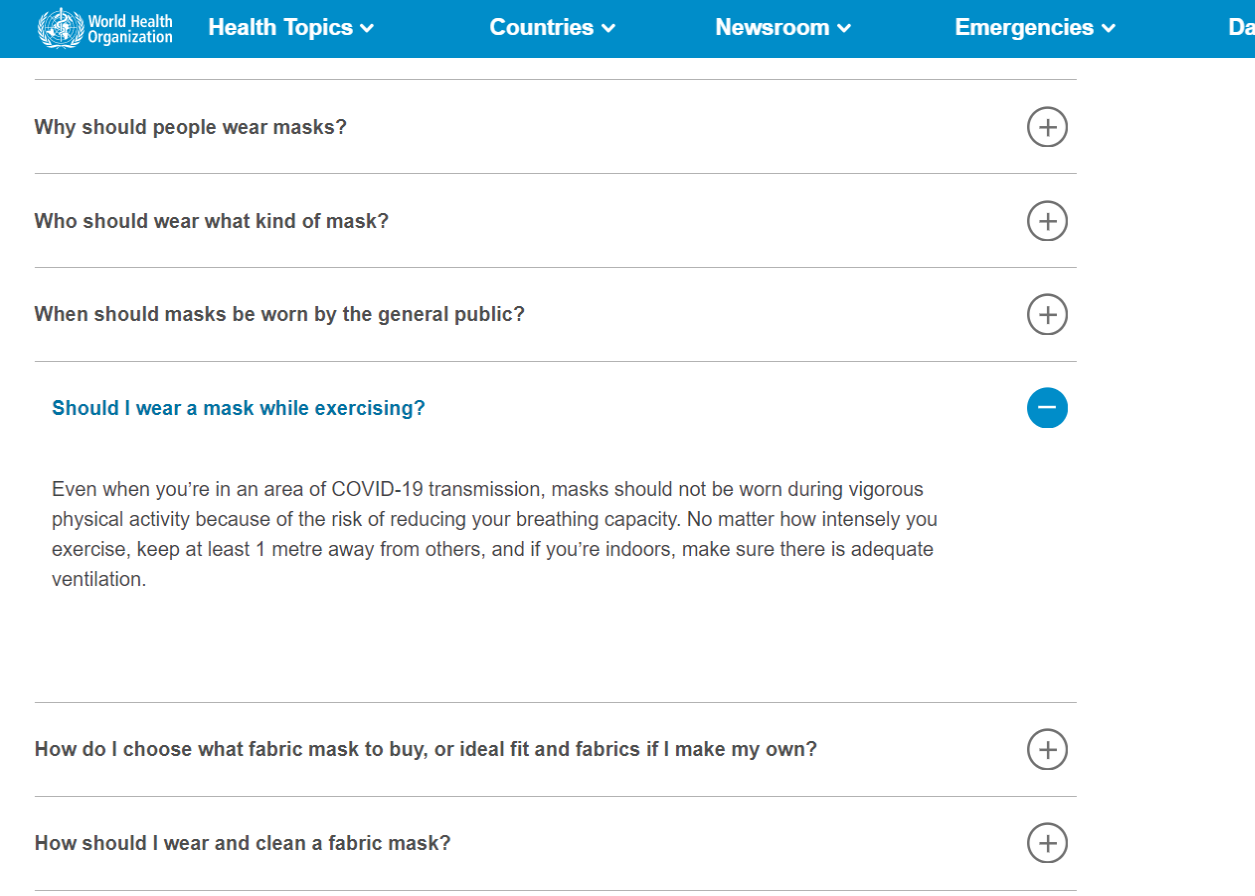1255x896 pixels.
Task: Open the Newsroom dropdown chevron
Action: [844, 29]
